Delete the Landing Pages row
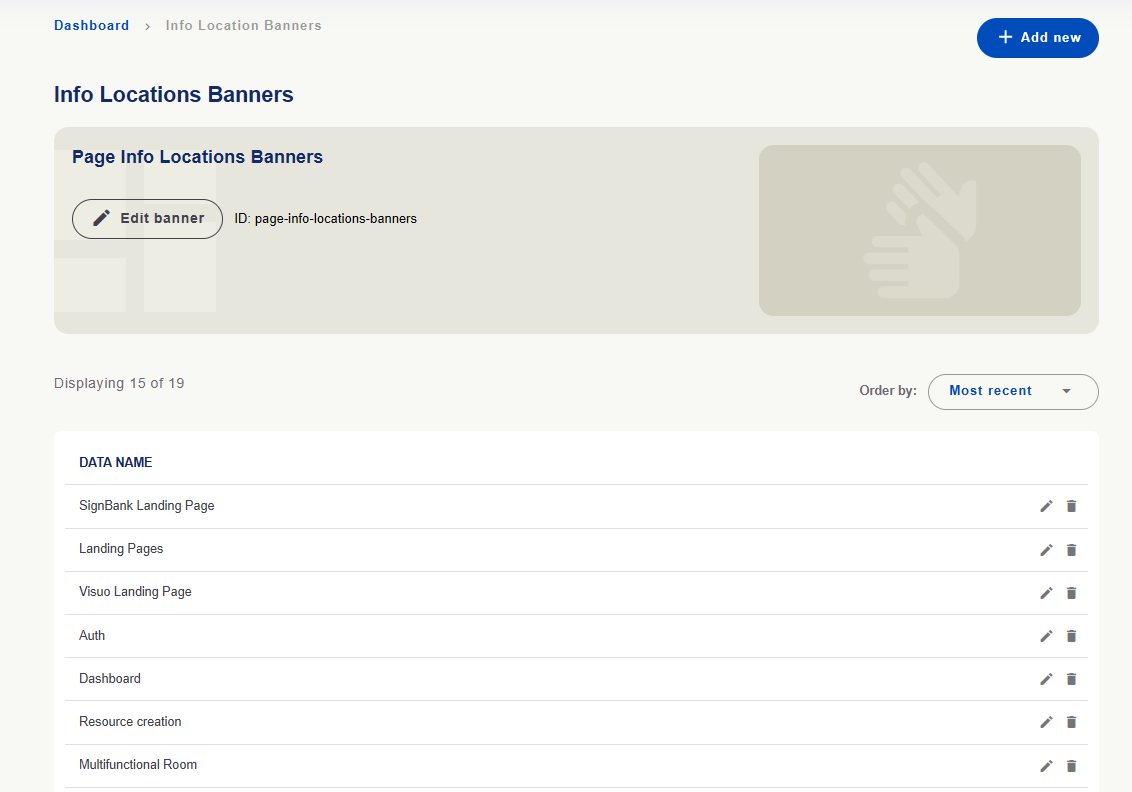 [1071, 550]
